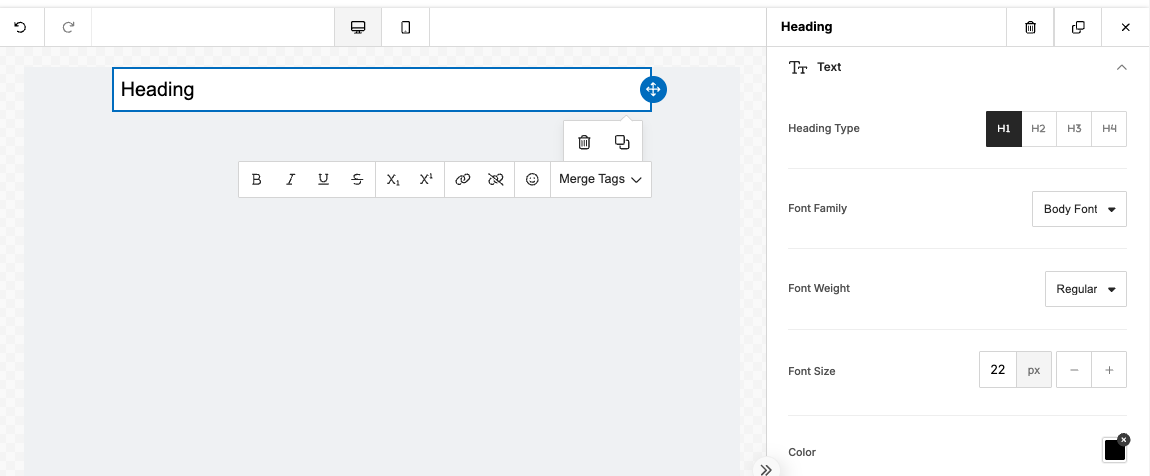Screen dimensions: 1150x476
Task: Click the Font Size label
Action: coord(812,371)
